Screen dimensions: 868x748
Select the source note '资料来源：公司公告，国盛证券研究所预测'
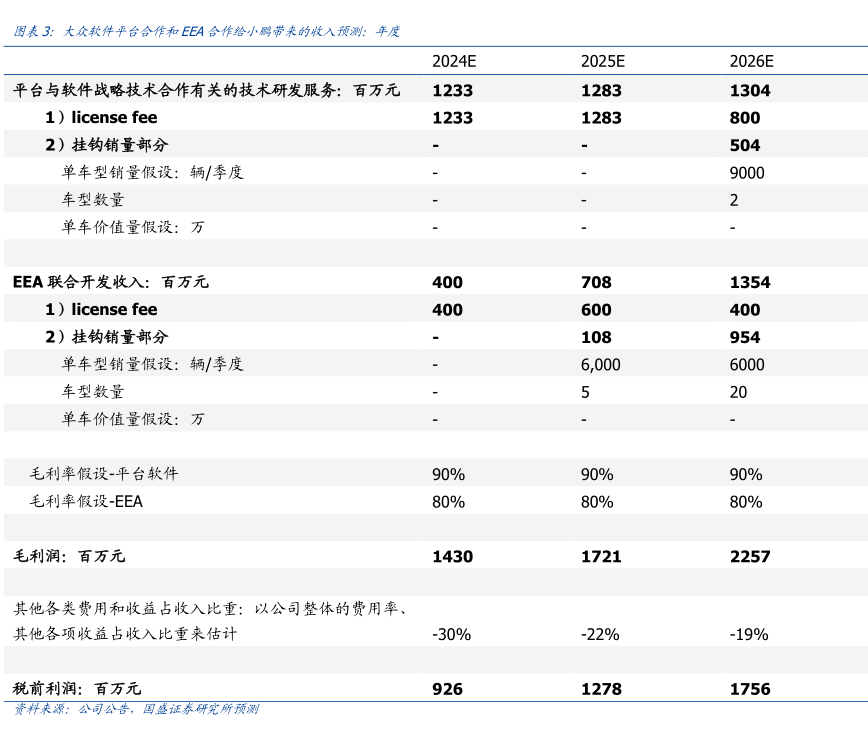pos(136,709)
